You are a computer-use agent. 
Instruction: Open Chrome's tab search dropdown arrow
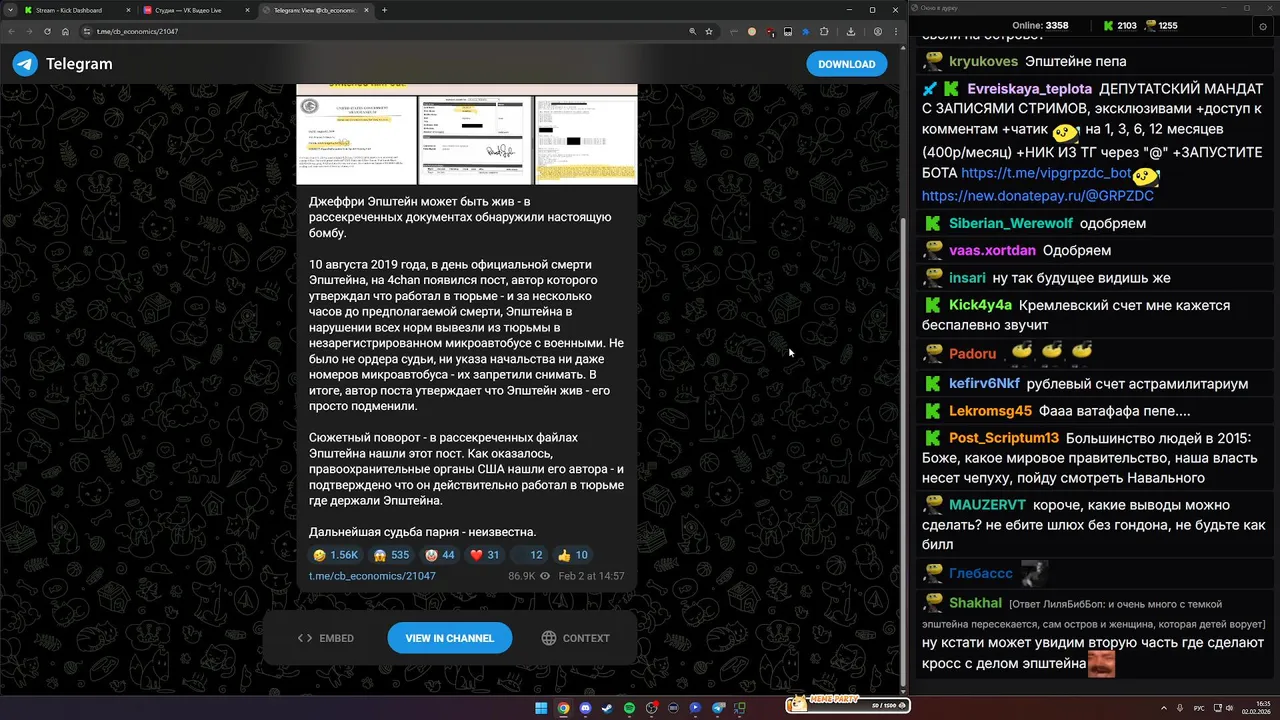click(11, 10)
